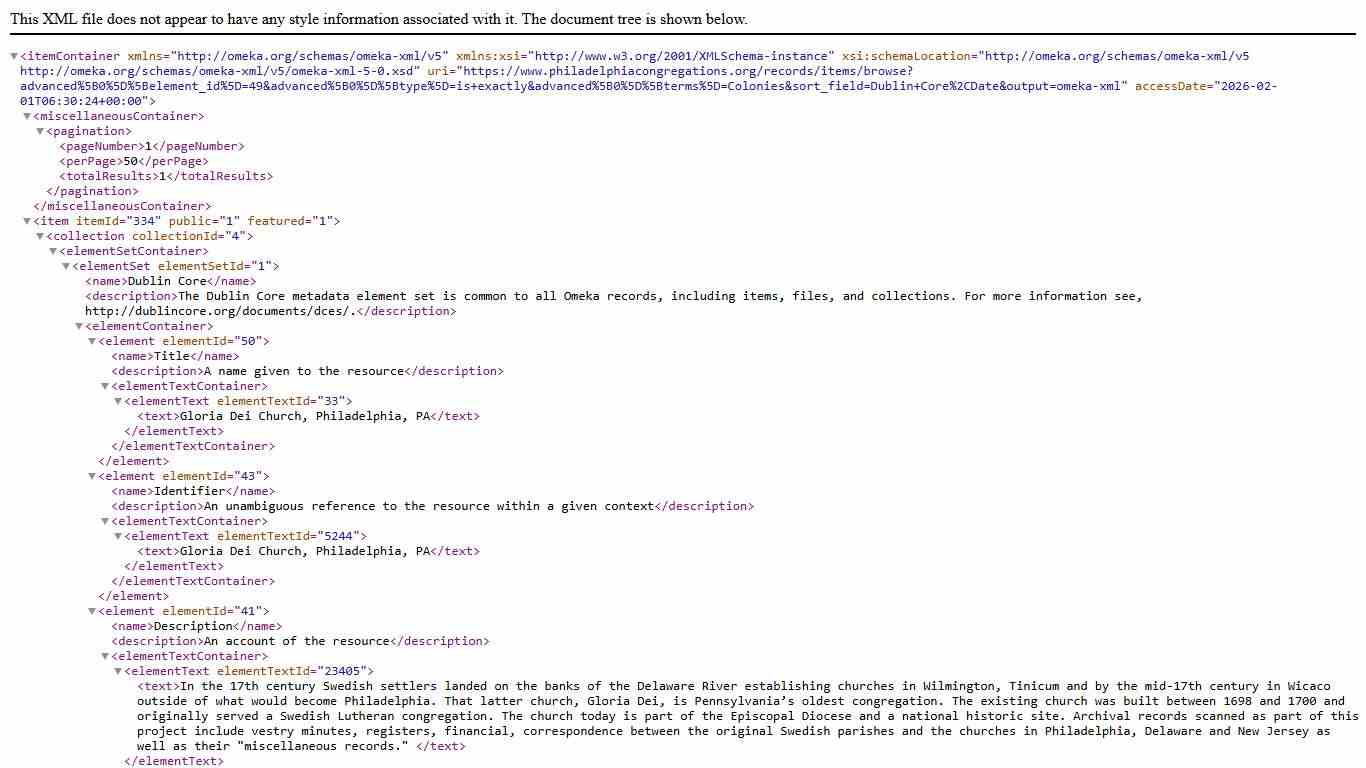Collapse the elementText elementTextId 33 node
1366x768 pixels.
[x=118, y=402]
